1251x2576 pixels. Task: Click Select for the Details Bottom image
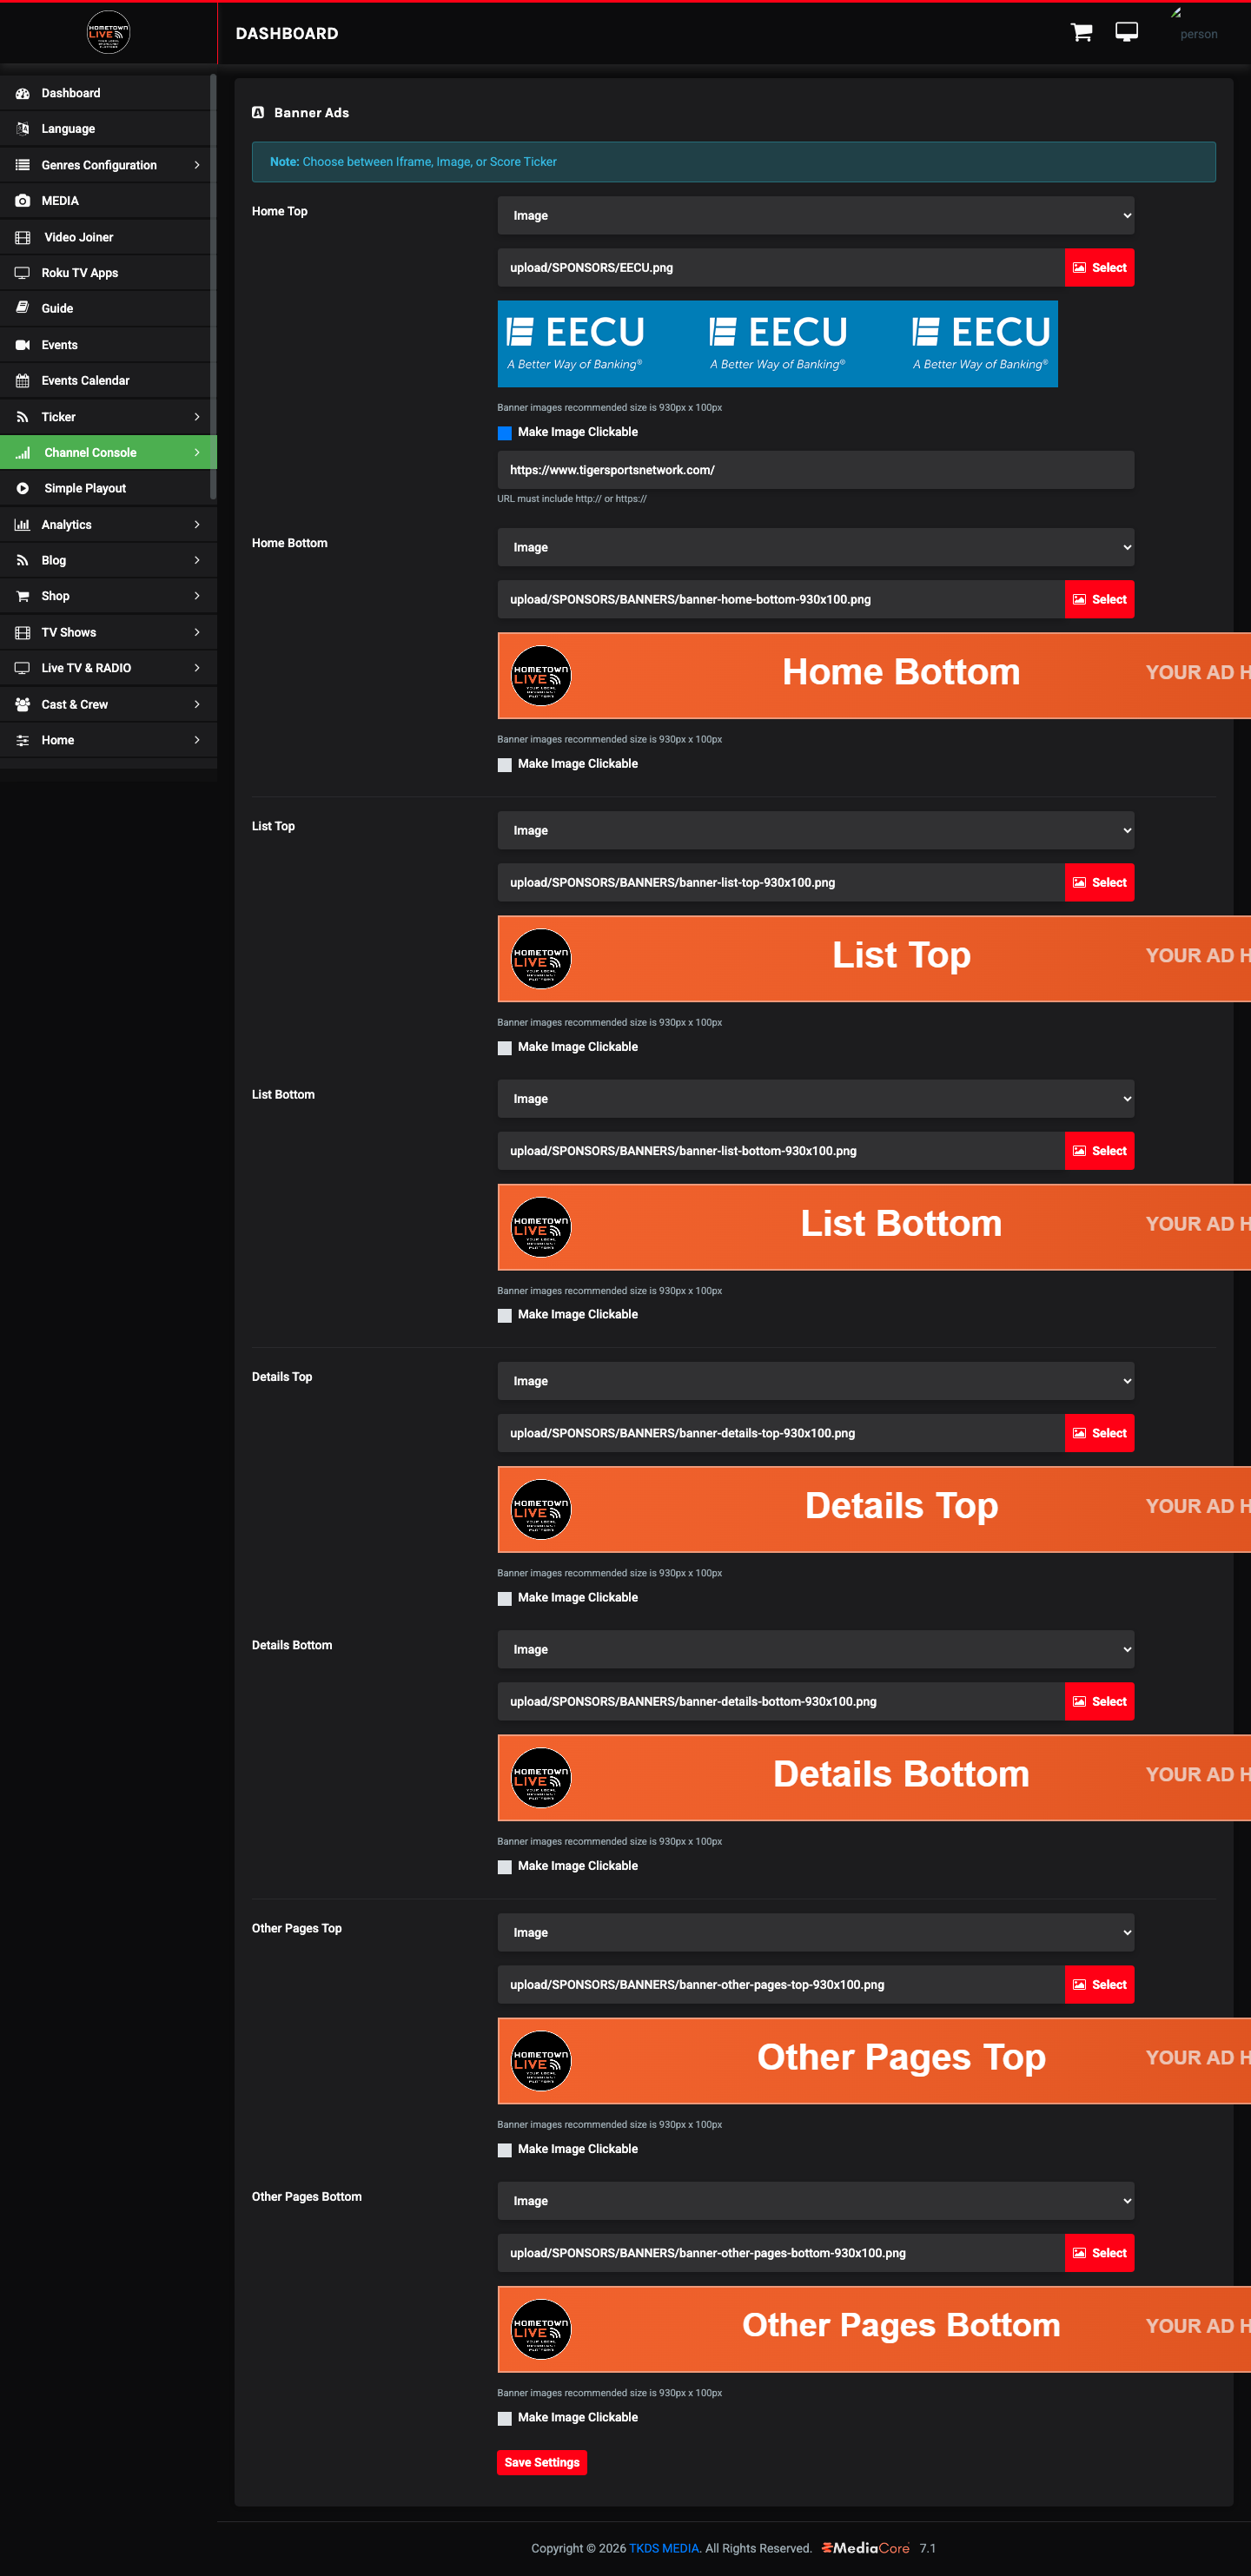point(1099,1701)
